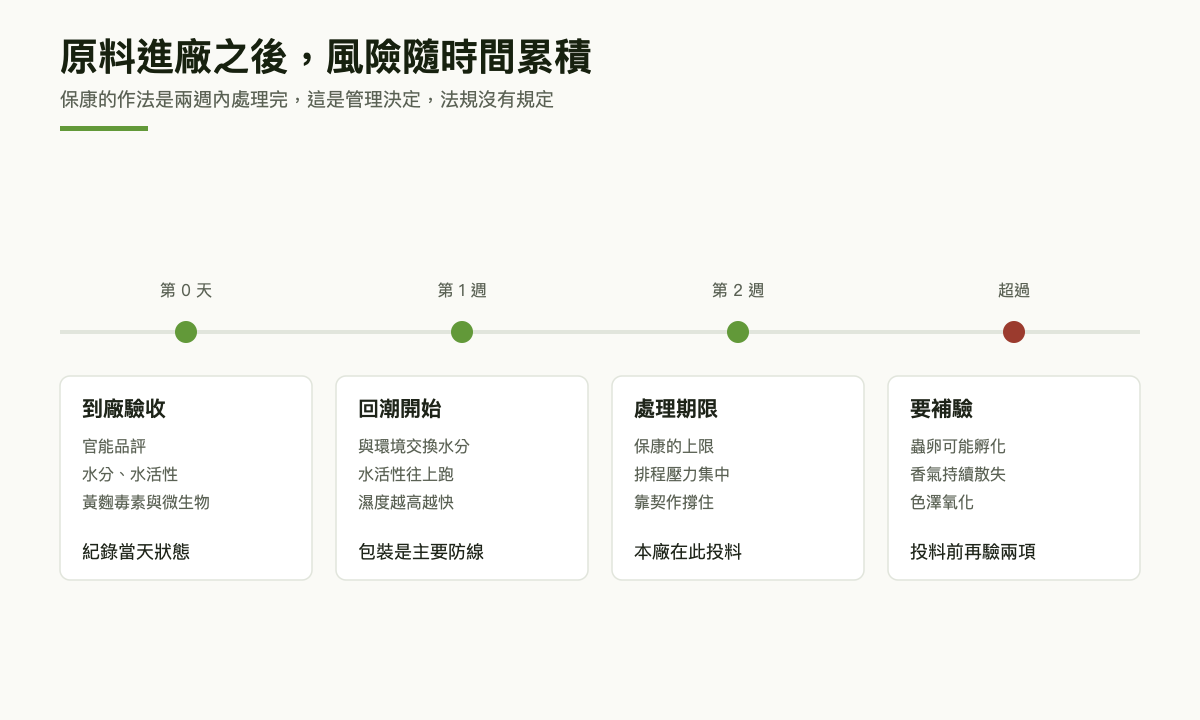Click the 本廠在此投料 footer text
This screenshot has width=1200, height=720.
tap(688, 552)
